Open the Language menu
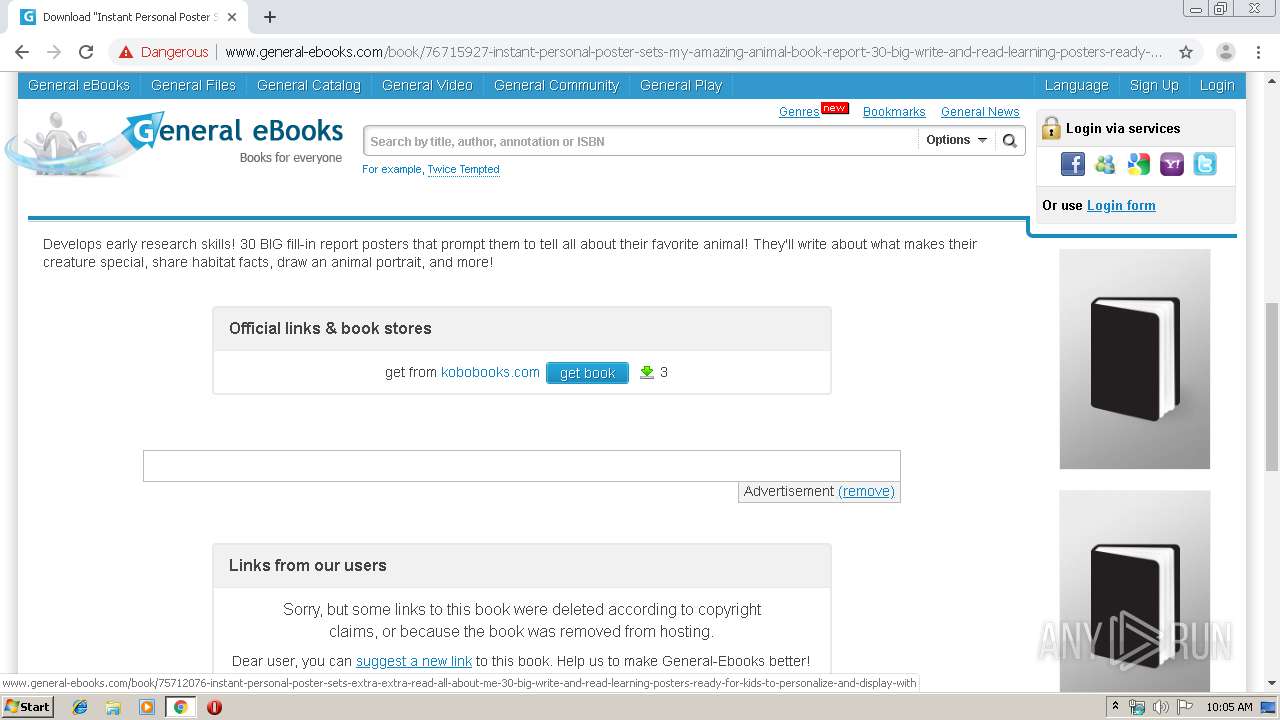The image size is (1280, 720). 1076,85
